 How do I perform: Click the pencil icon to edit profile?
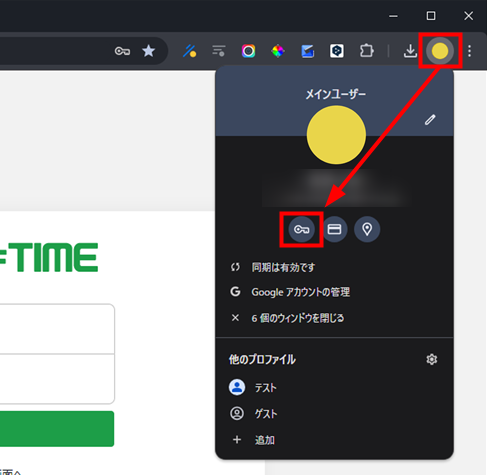pyautogui.click(x=430, y=120)
